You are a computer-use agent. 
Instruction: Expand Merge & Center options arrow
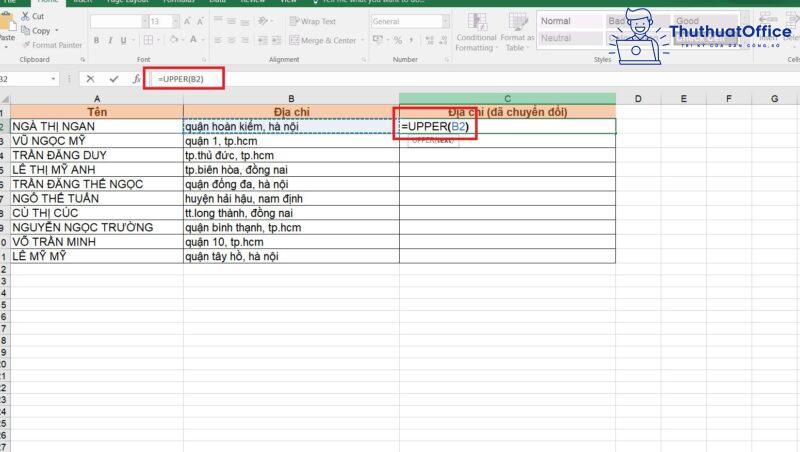(362, 40)
